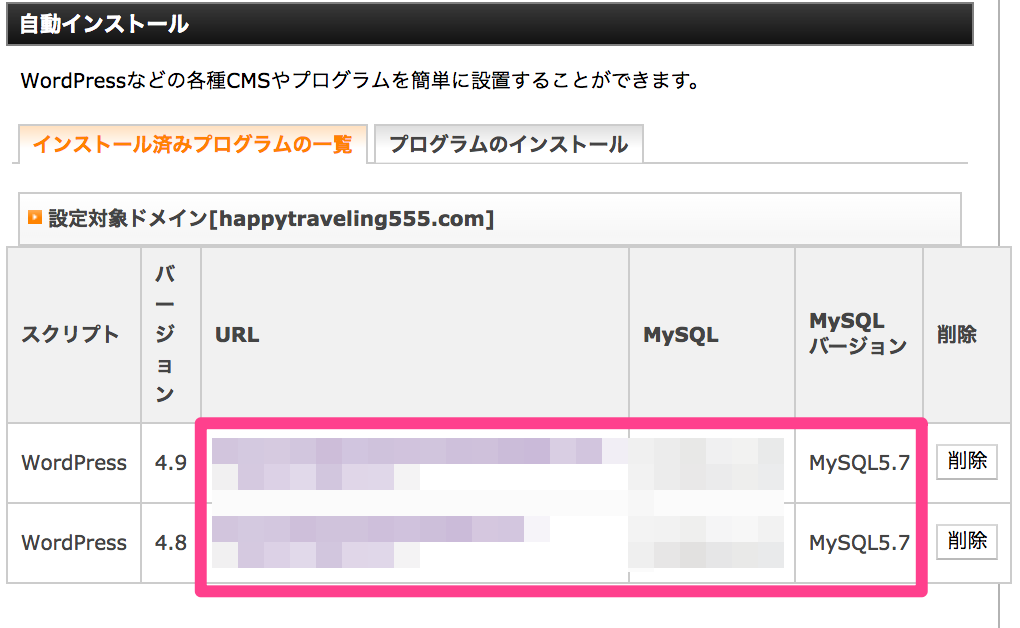Select WordPress script cell in 4.8 row

pyautogui.click(x=74, y=543)
